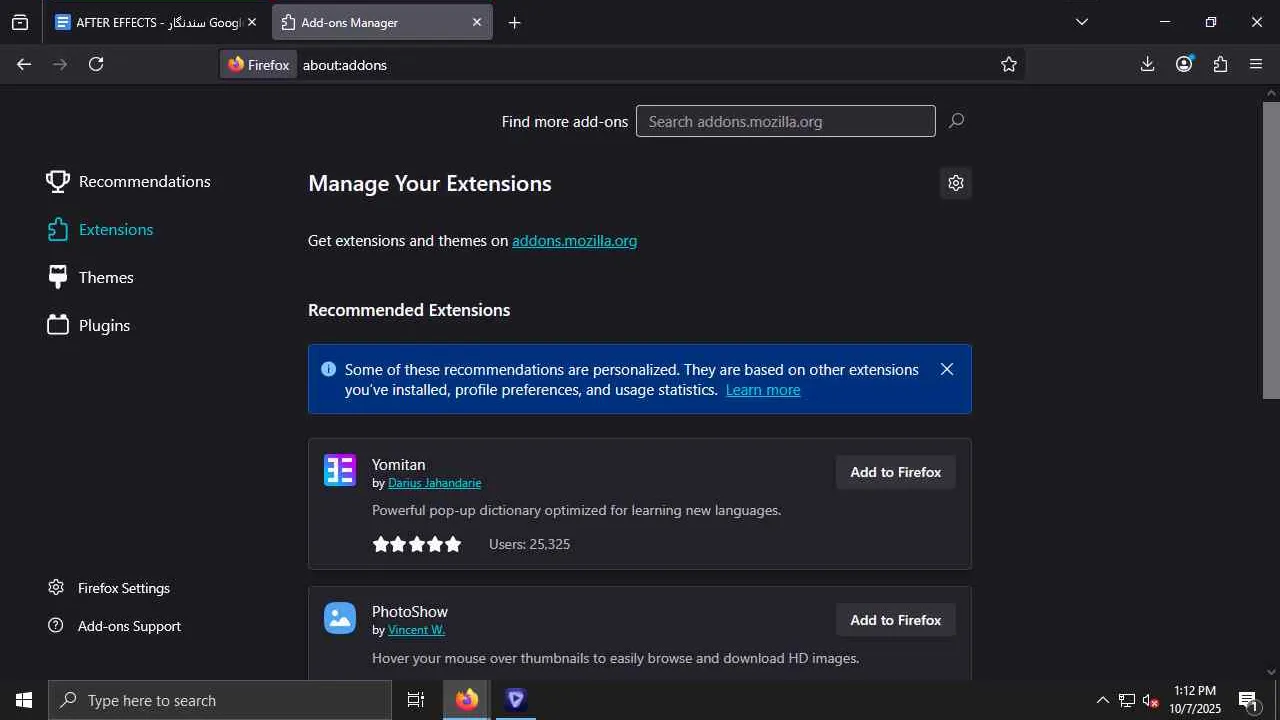The width and height of the screenshot is (1280, 720).
Task: Select Themes in the sidebar
Action: (x=105, y=277)
